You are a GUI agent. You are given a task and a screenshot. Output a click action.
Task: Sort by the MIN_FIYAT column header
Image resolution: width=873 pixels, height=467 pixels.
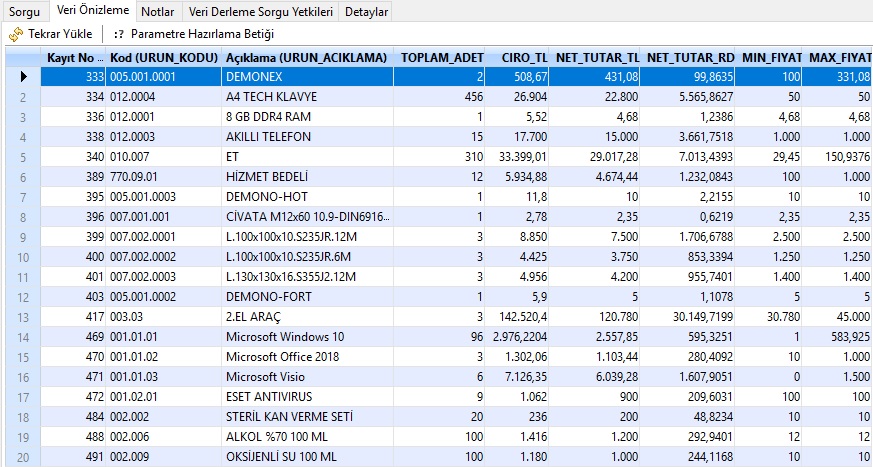coord(773,58)
